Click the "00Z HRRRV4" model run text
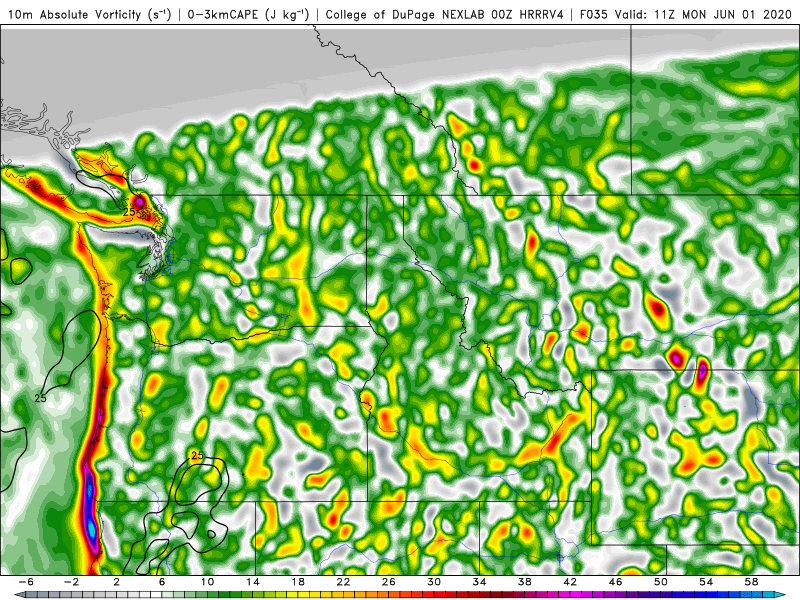Viewport: 800px width, 600px height. [x=528, y=14]
